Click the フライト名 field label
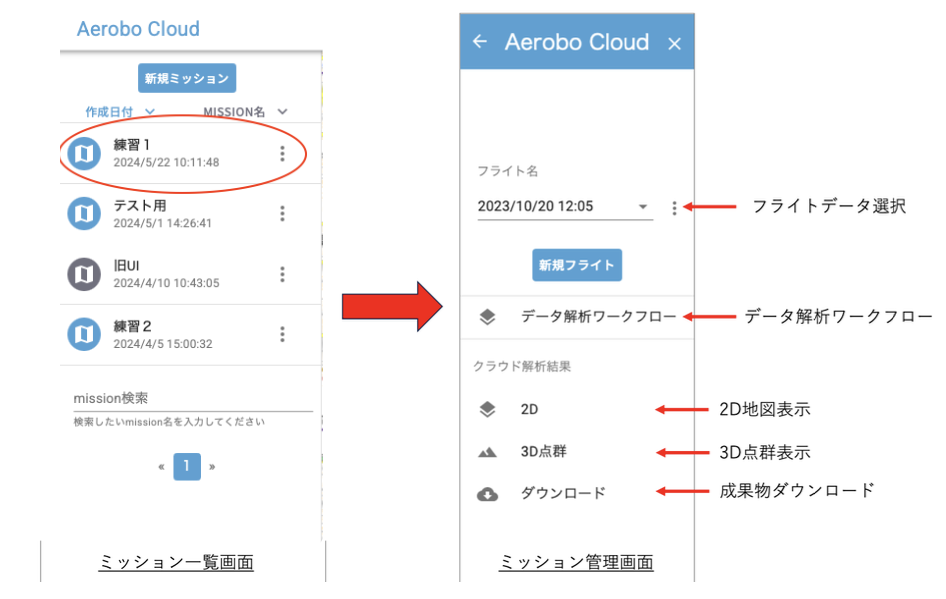Screen dimensions: 946x599 pos(507,171)
